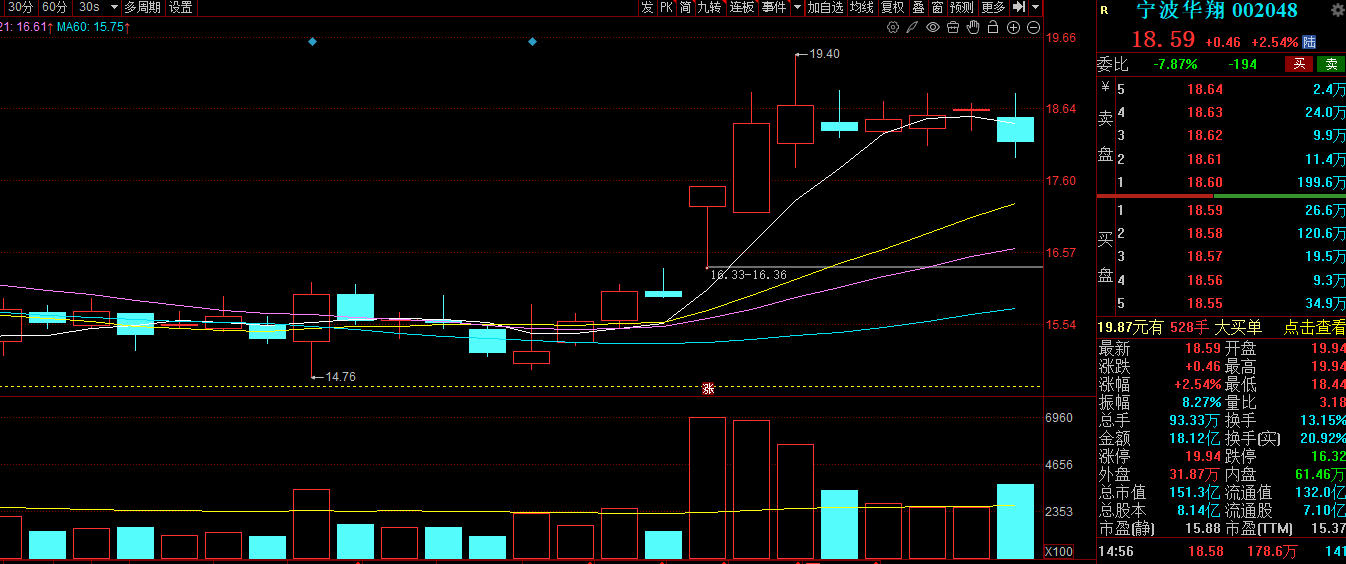
Task: Toggle the chart lock icon
Action: (993, 27)
